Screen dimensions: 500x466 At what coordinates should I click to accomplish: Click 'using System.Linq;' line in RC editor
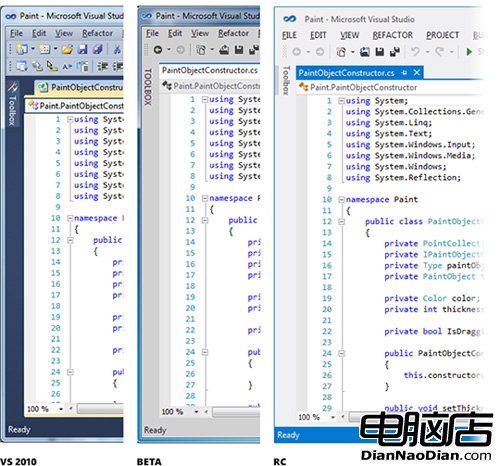(x=389, y=123)
